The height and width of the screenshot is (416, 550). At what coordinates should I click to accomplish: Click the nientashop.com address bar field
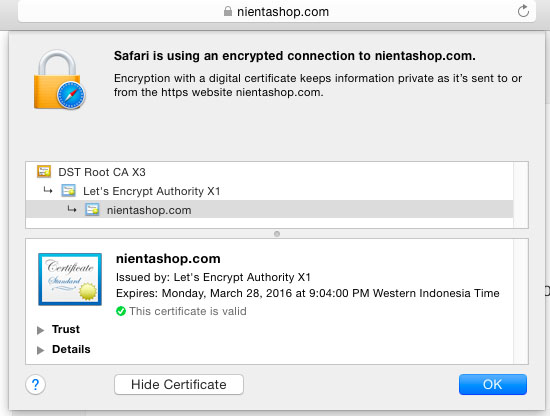point(276,11)
